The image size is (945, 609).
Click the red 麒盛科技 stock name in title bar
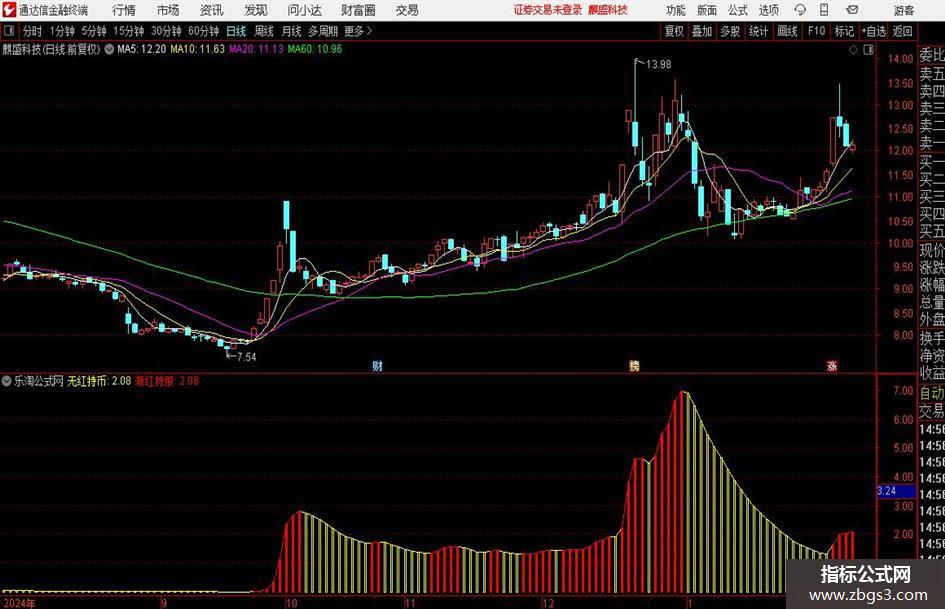tap(608, 10)
